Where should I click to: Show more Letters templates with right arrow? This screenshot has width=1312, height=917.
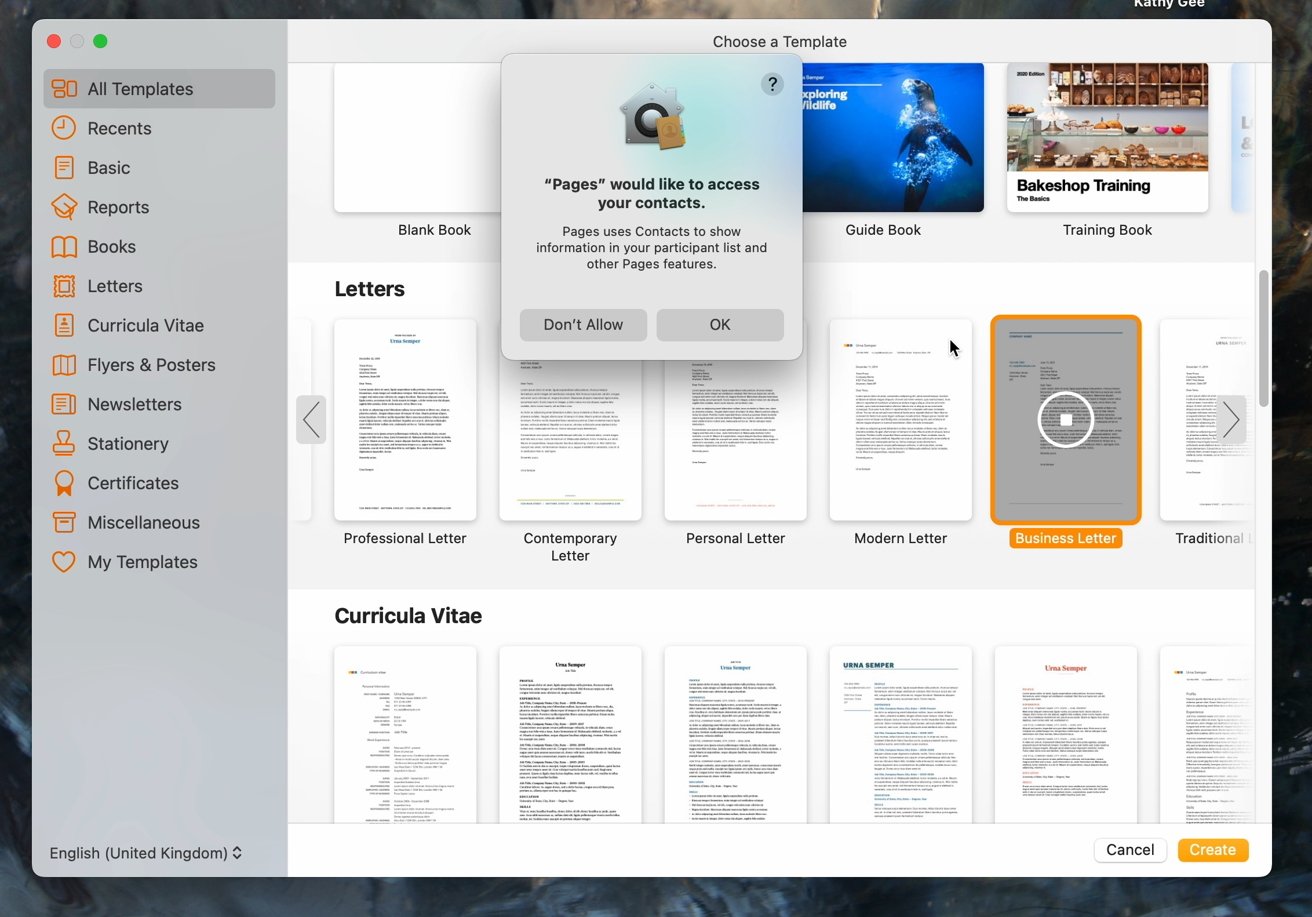click(x=1232, y=420)
